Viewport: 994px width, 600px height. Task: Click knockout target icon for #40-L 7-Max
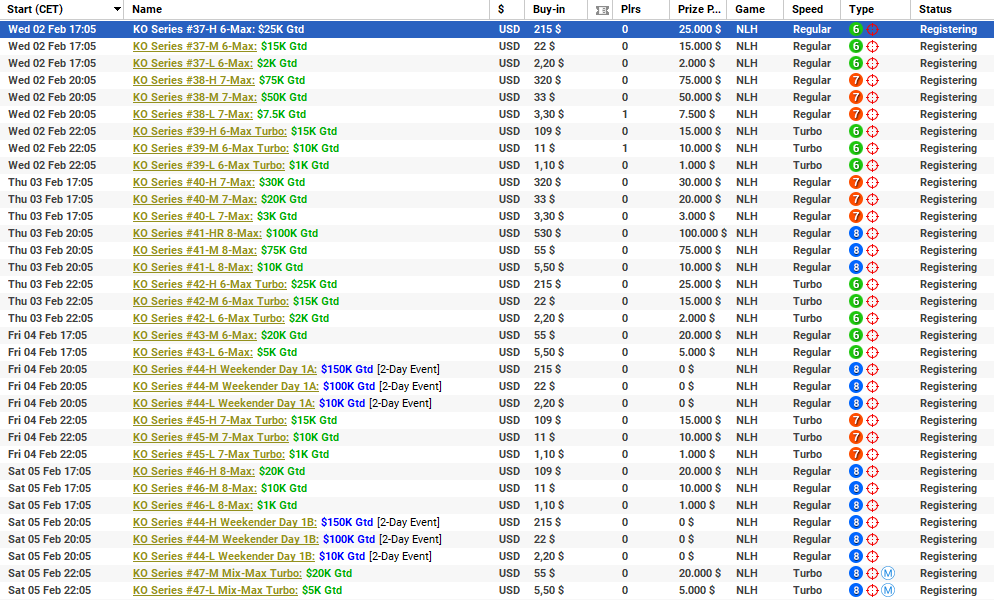point(872,216)
